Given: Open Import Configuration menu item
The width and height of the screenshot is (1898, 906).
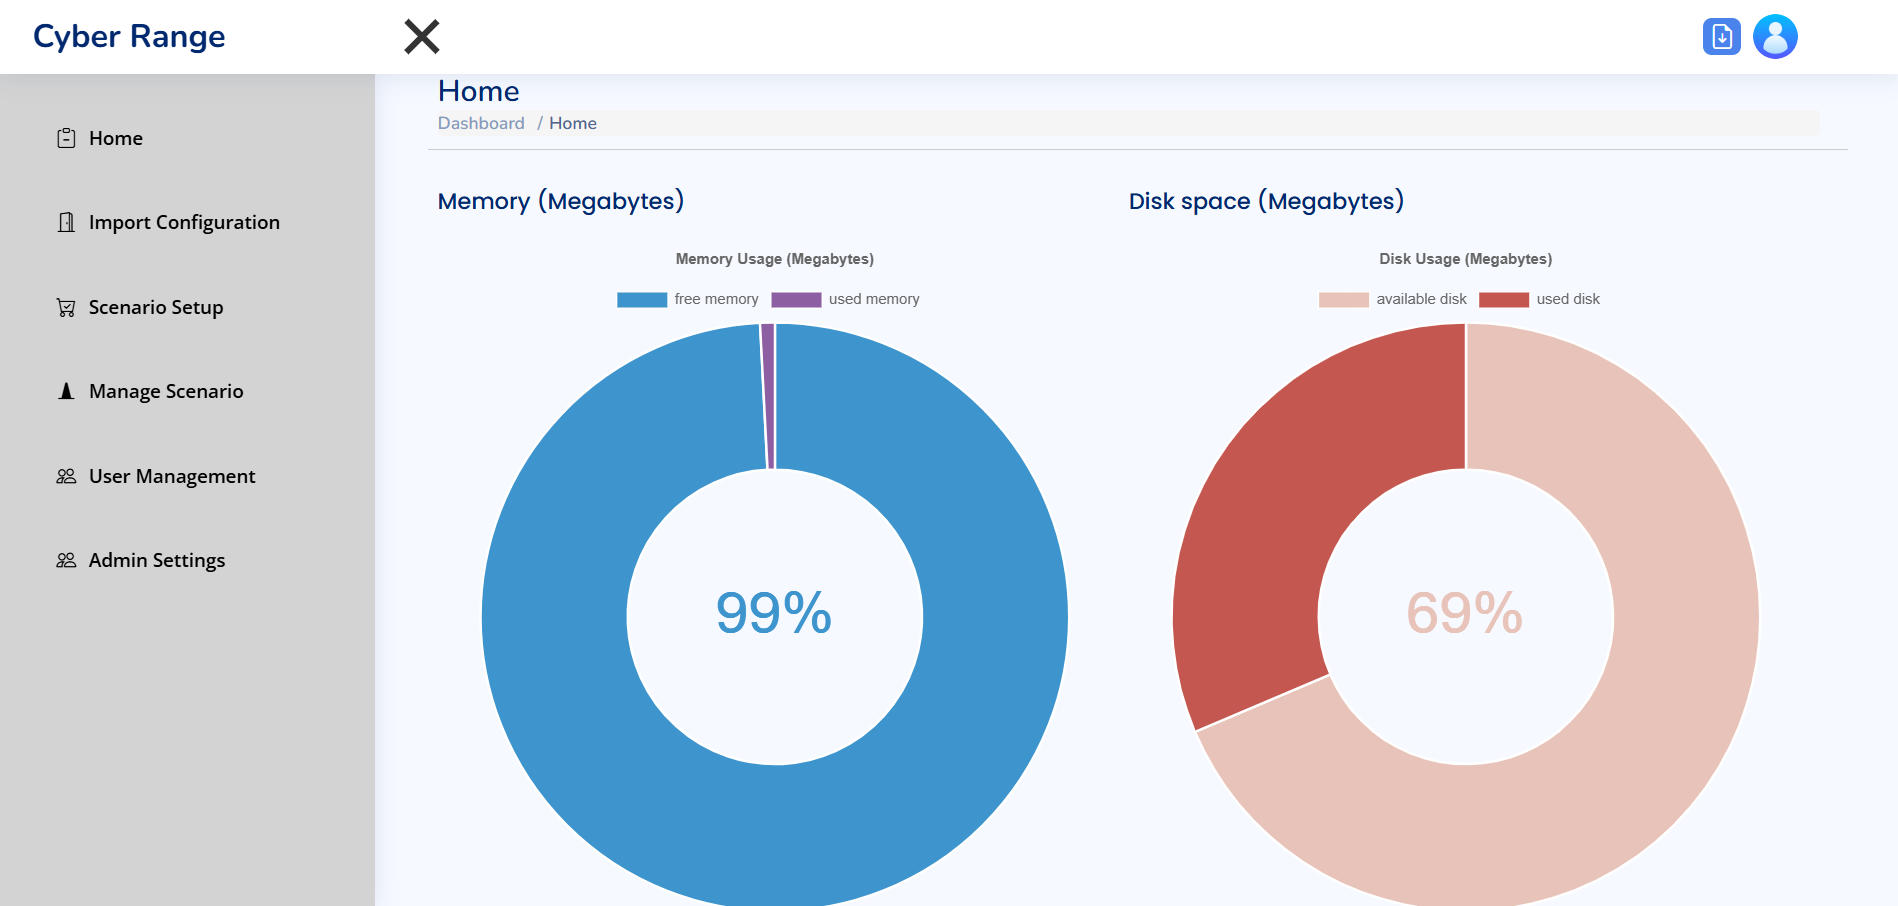Looking at the screenshot, I should 184,222.
